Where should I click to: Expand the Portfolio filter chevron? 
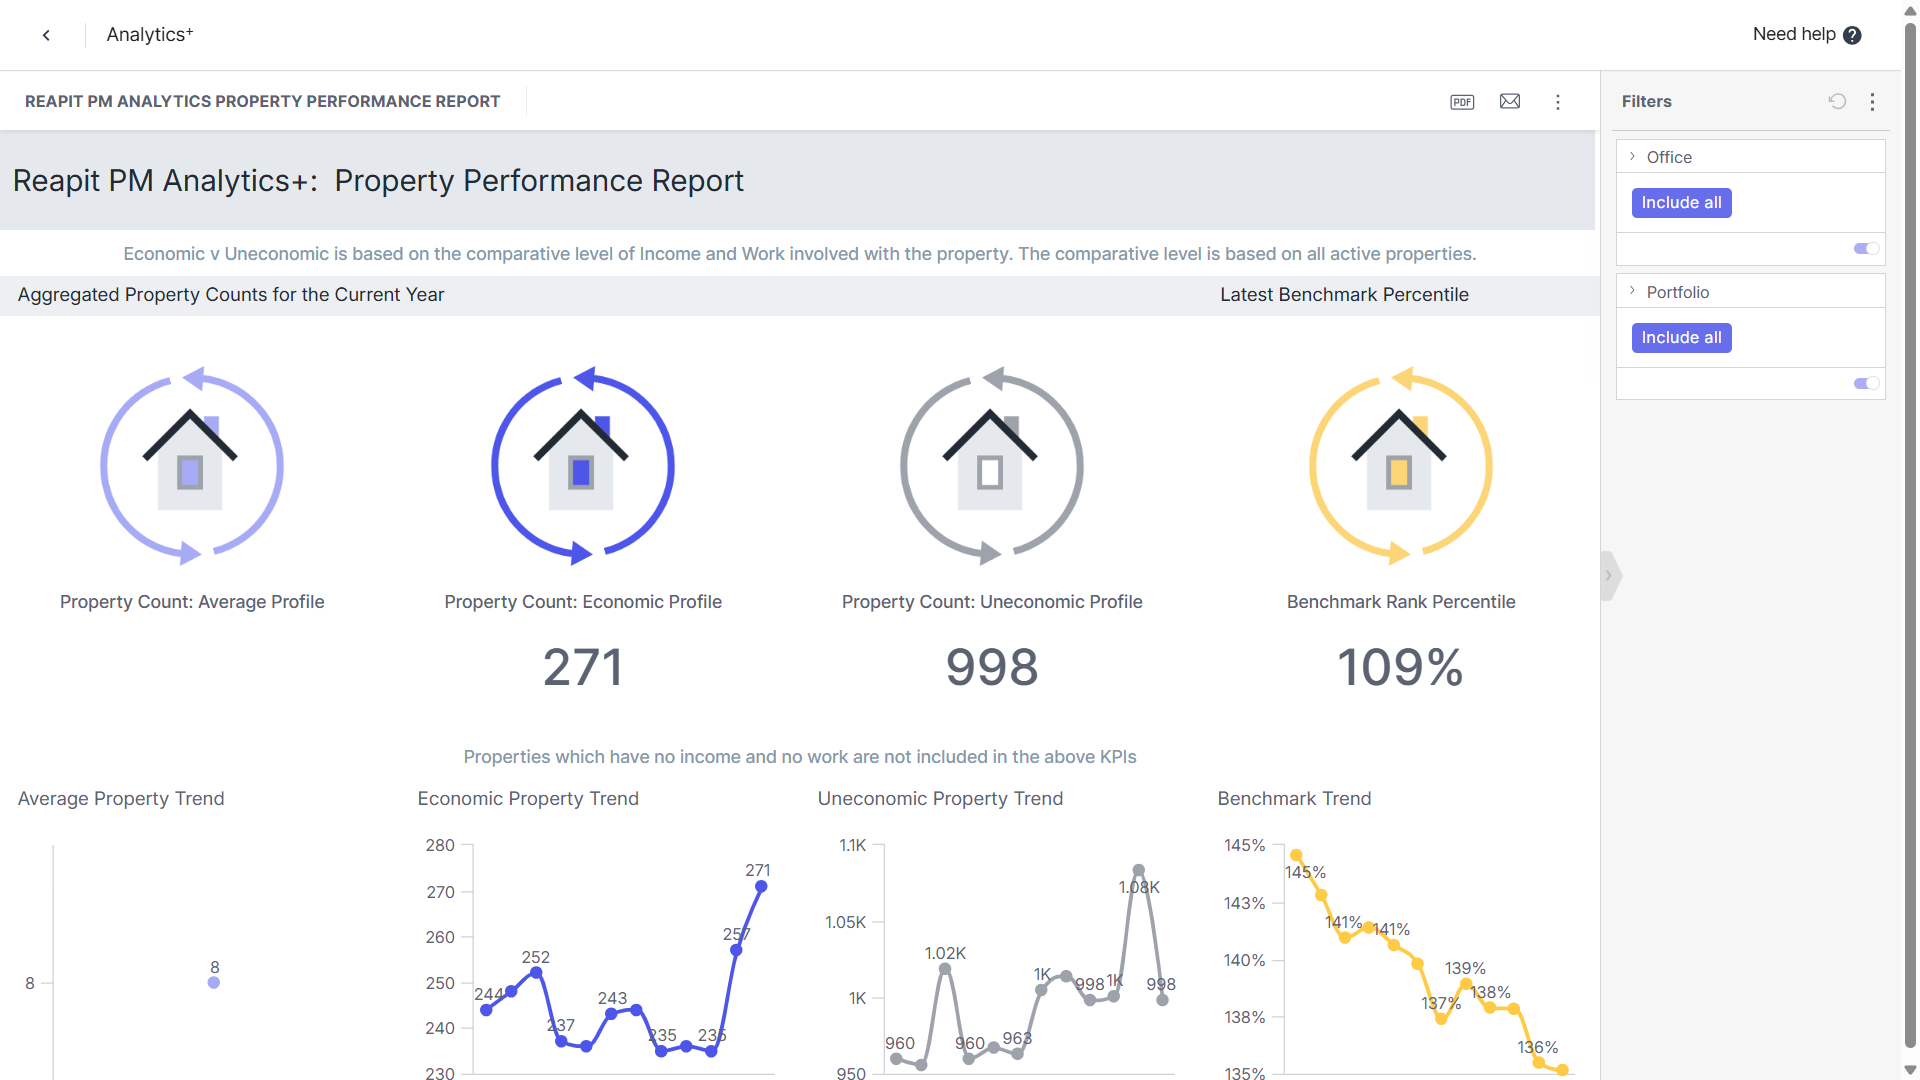pyautogui.click(x=1632, y=291)
